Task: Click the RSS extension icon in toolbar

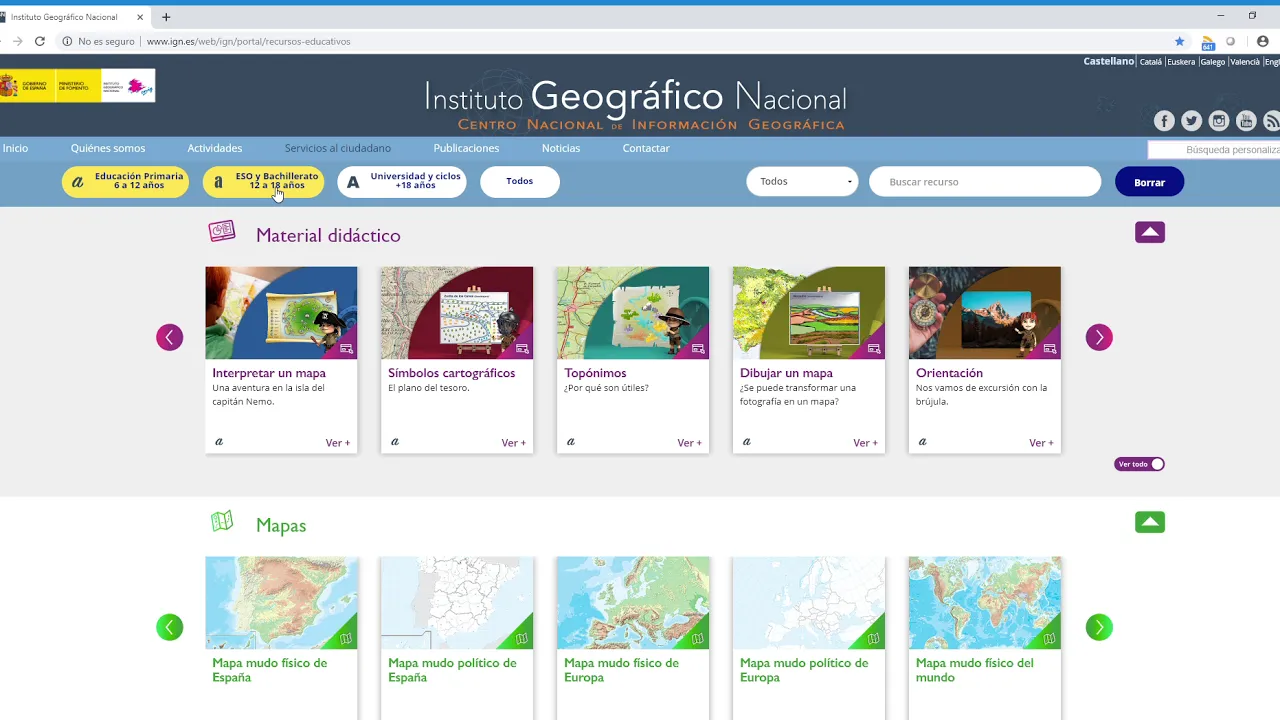Action: 1208,42
